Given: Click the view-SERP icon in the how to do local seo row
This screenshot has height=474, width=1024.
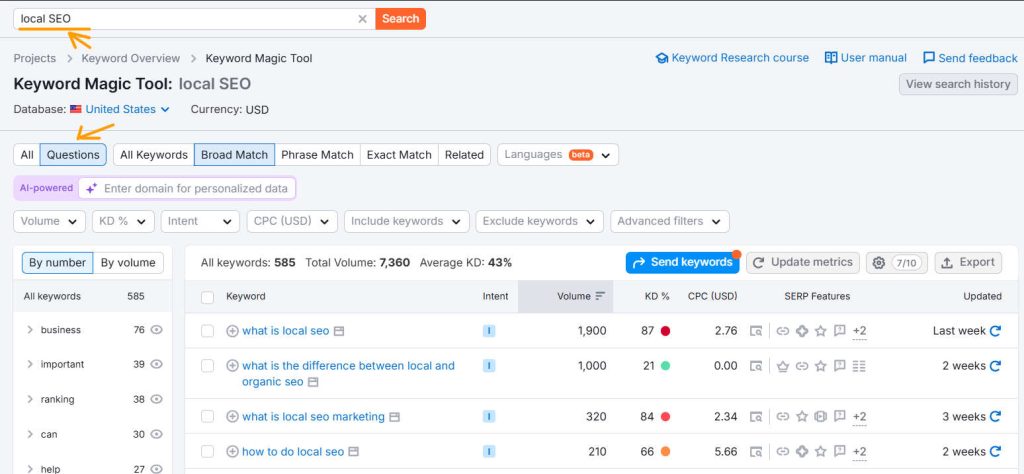Looking at the screenshot, I should [756, 451].
